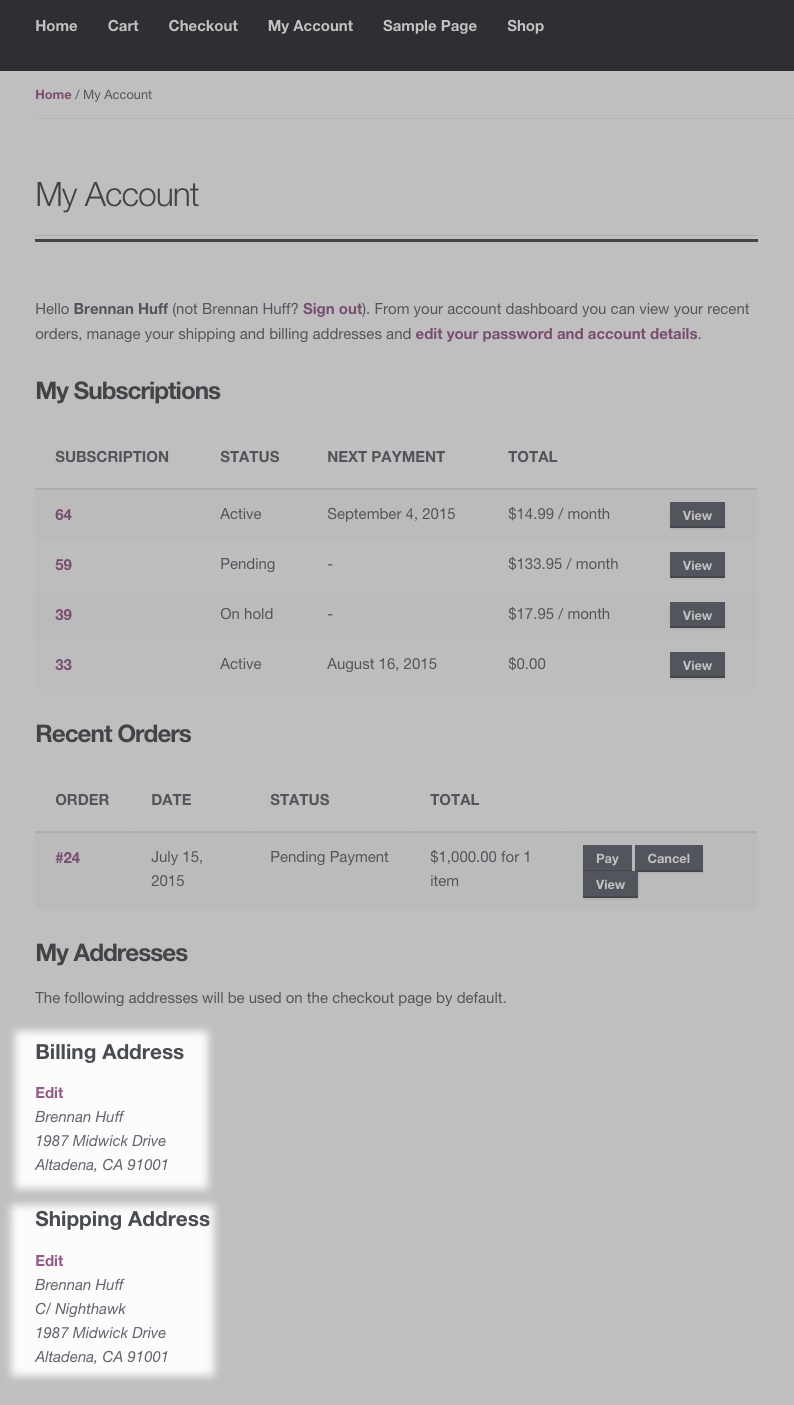Viewport: 794px width, 1405px height.
Task: Open the Checkout page
Action: 203,26
